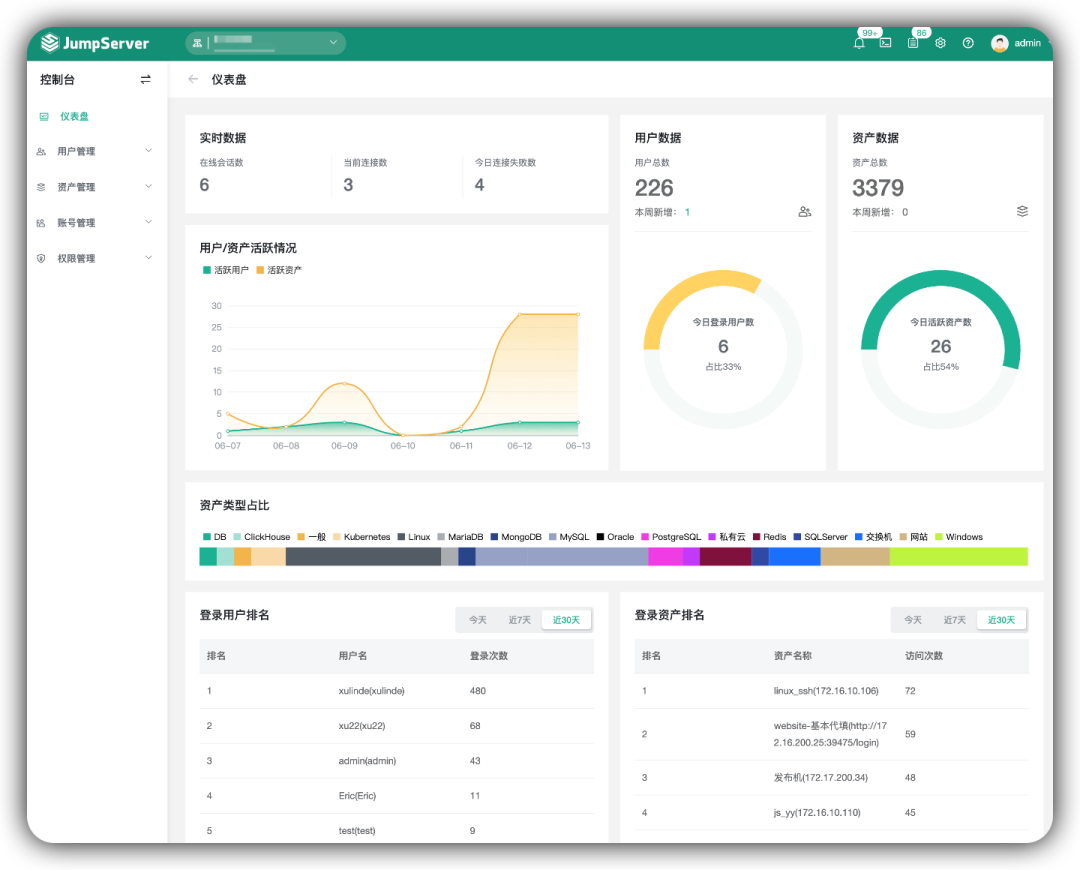Viewport: 1080px width, 870px height.
Task: Click the 仪表盘 sidebar icon
Action: pos(44,116)
